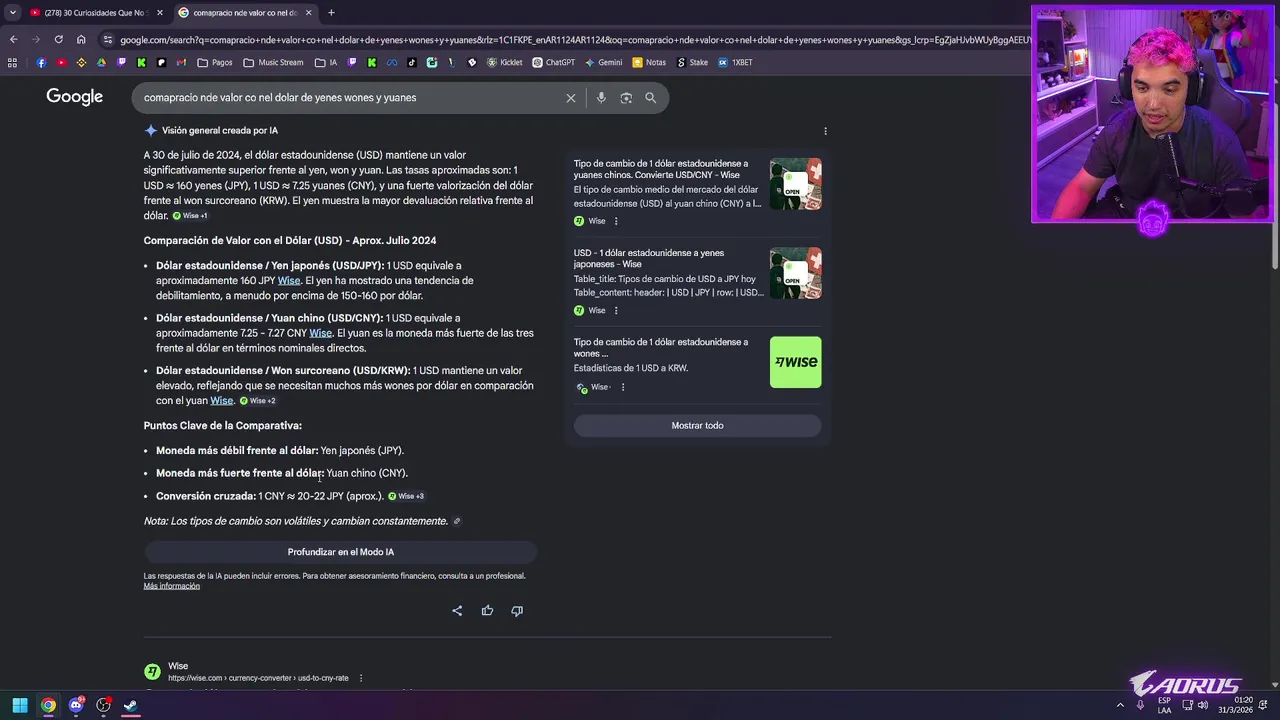
Task: Open the ChatGPT bookmark
Action: 554,62
